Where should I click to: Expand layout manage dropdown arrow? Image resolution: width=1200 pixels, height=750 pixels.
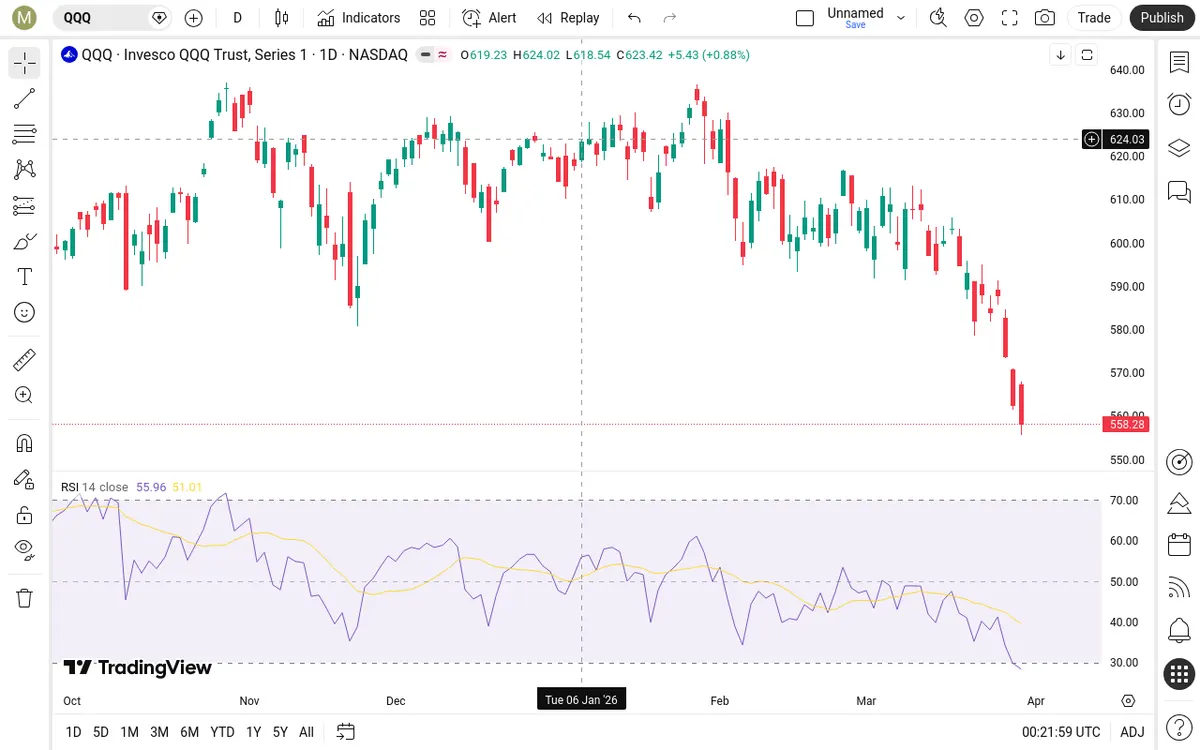click(x=901, y=17)
